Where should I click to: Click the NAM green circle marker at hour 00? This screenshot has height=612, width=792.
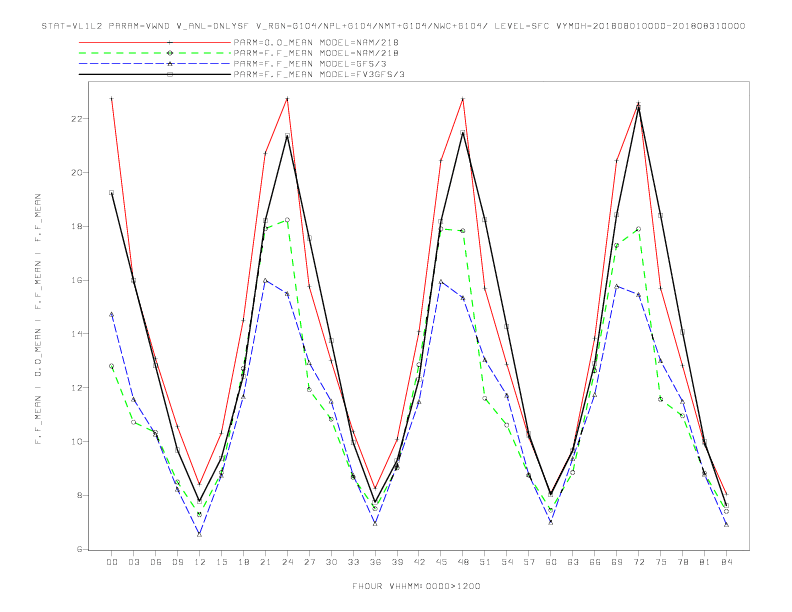tap(112, 366)
